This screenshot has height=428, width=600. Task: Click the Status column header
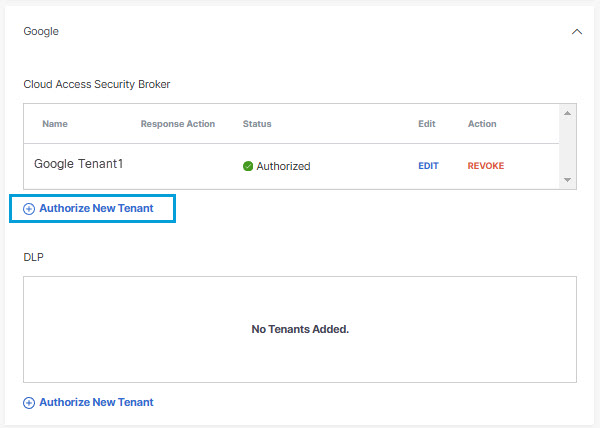point(257,124)
